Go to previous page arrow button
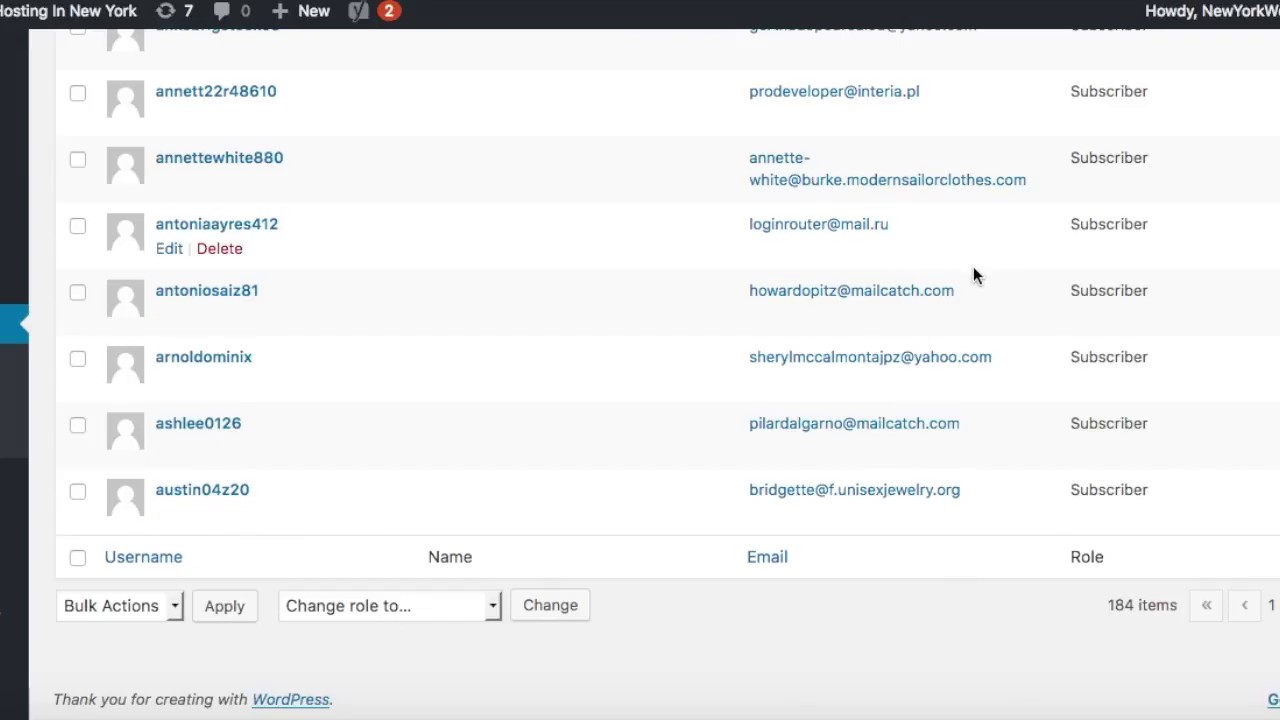Image resolution: width=1280 pixels, height=720 pixels. coord(1244,605)
